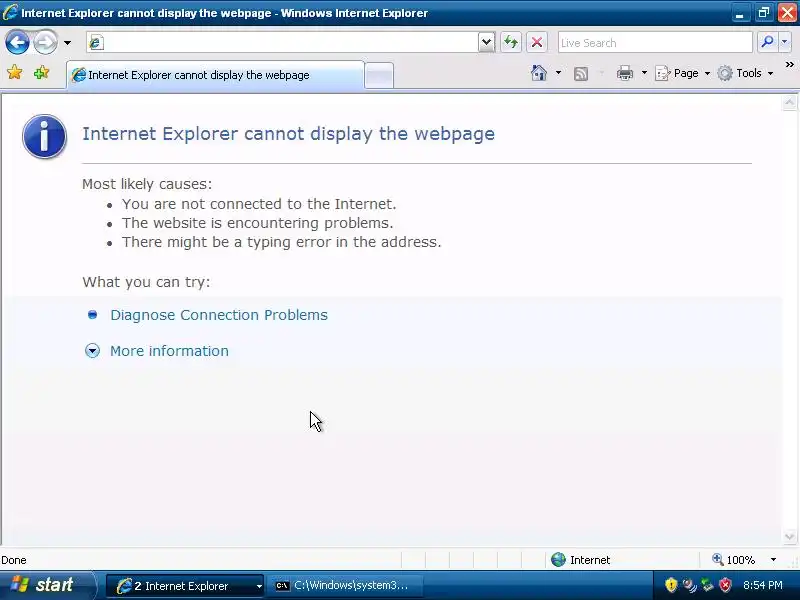Click the Done status bar text
The image size is (800, 600).
14,560
